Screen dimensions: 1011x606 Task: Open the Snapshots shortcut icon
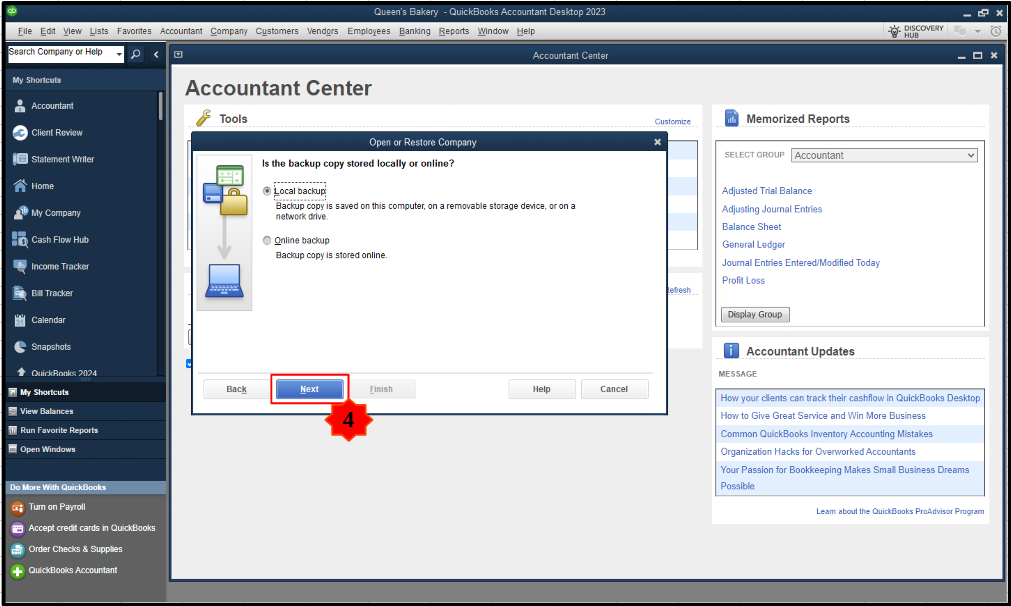[x=20, y=347]
